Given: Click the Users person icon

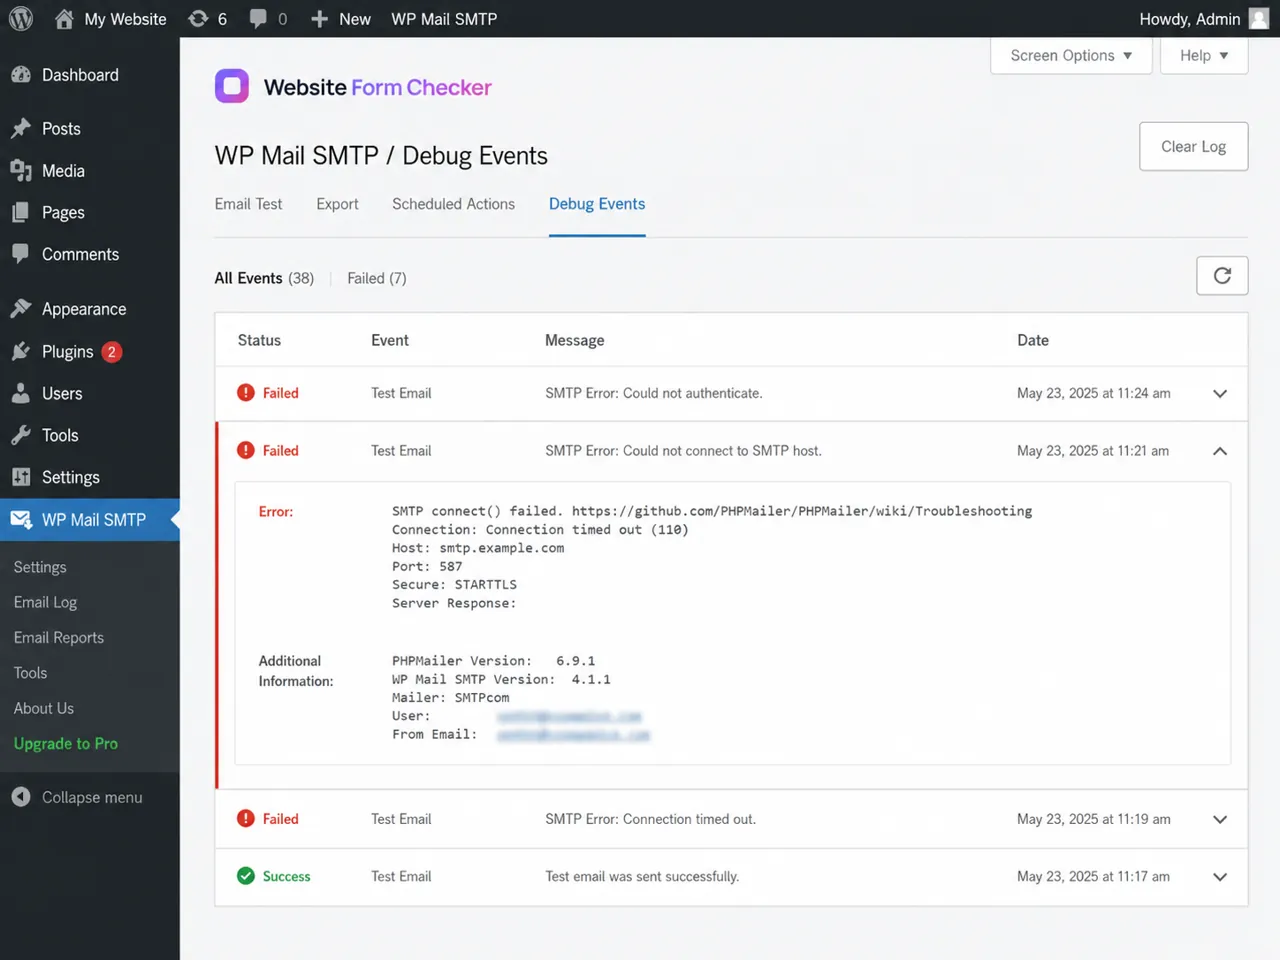Looking at the screenshot, I should 21,394.
